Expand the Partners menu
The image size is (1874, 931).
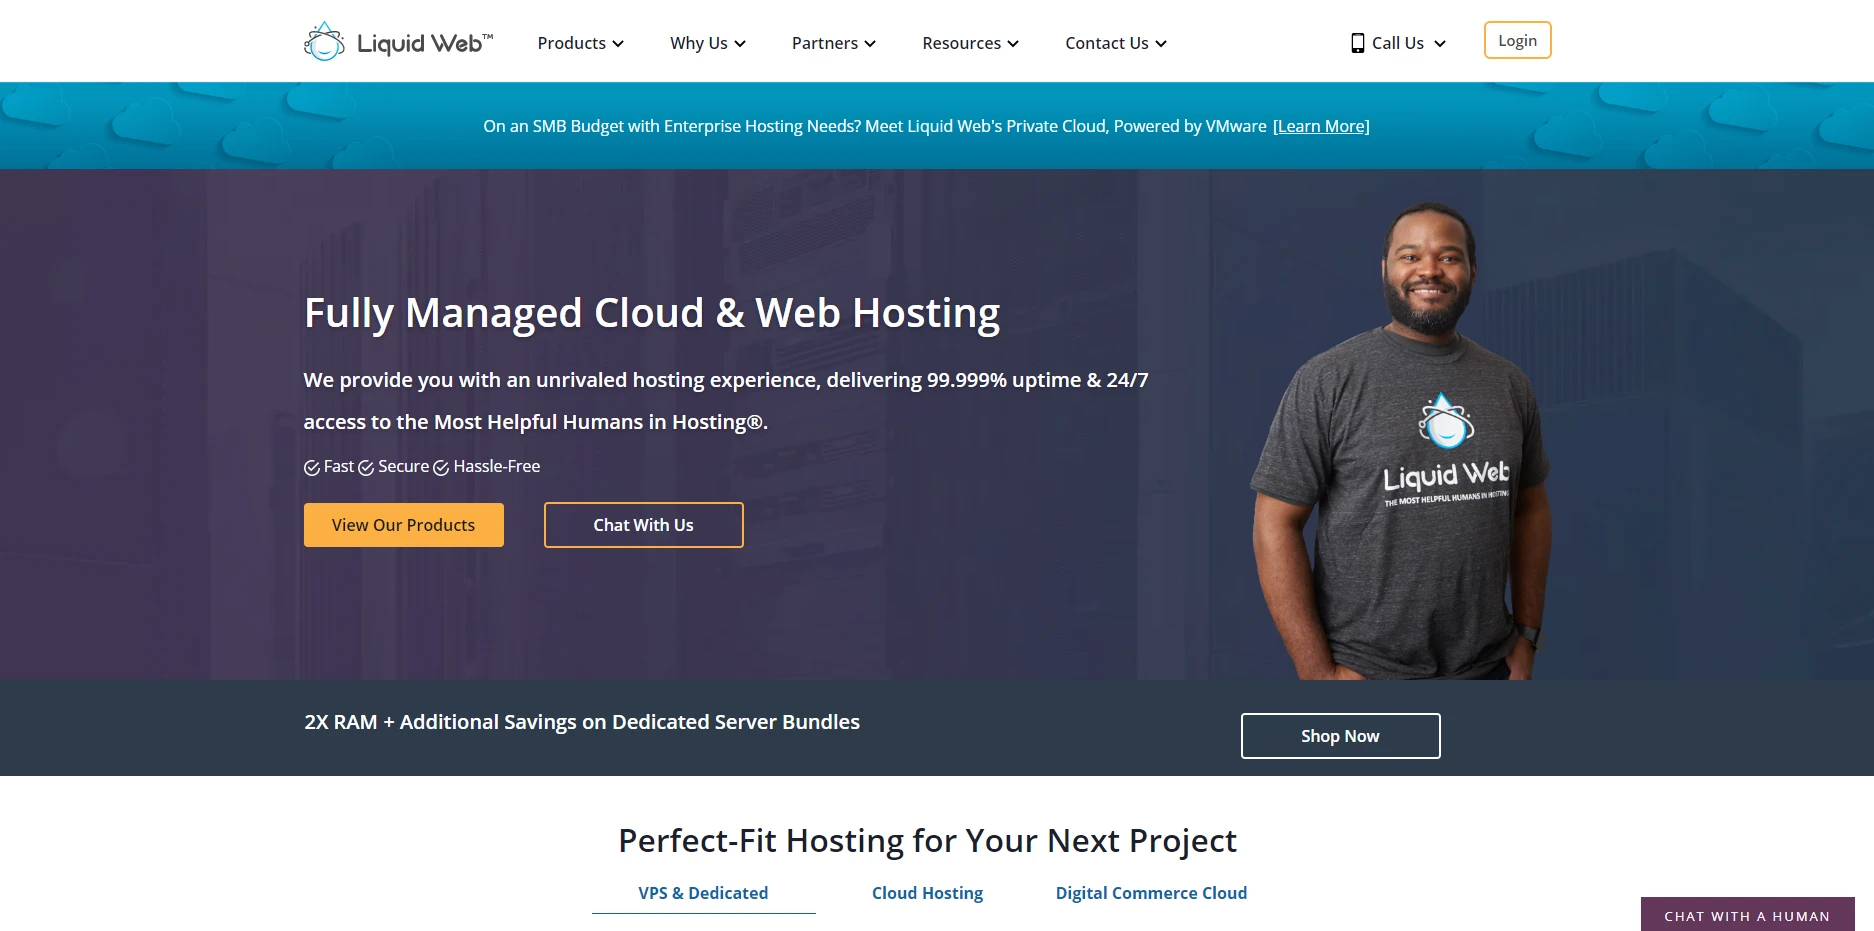(x=833, y=43)
